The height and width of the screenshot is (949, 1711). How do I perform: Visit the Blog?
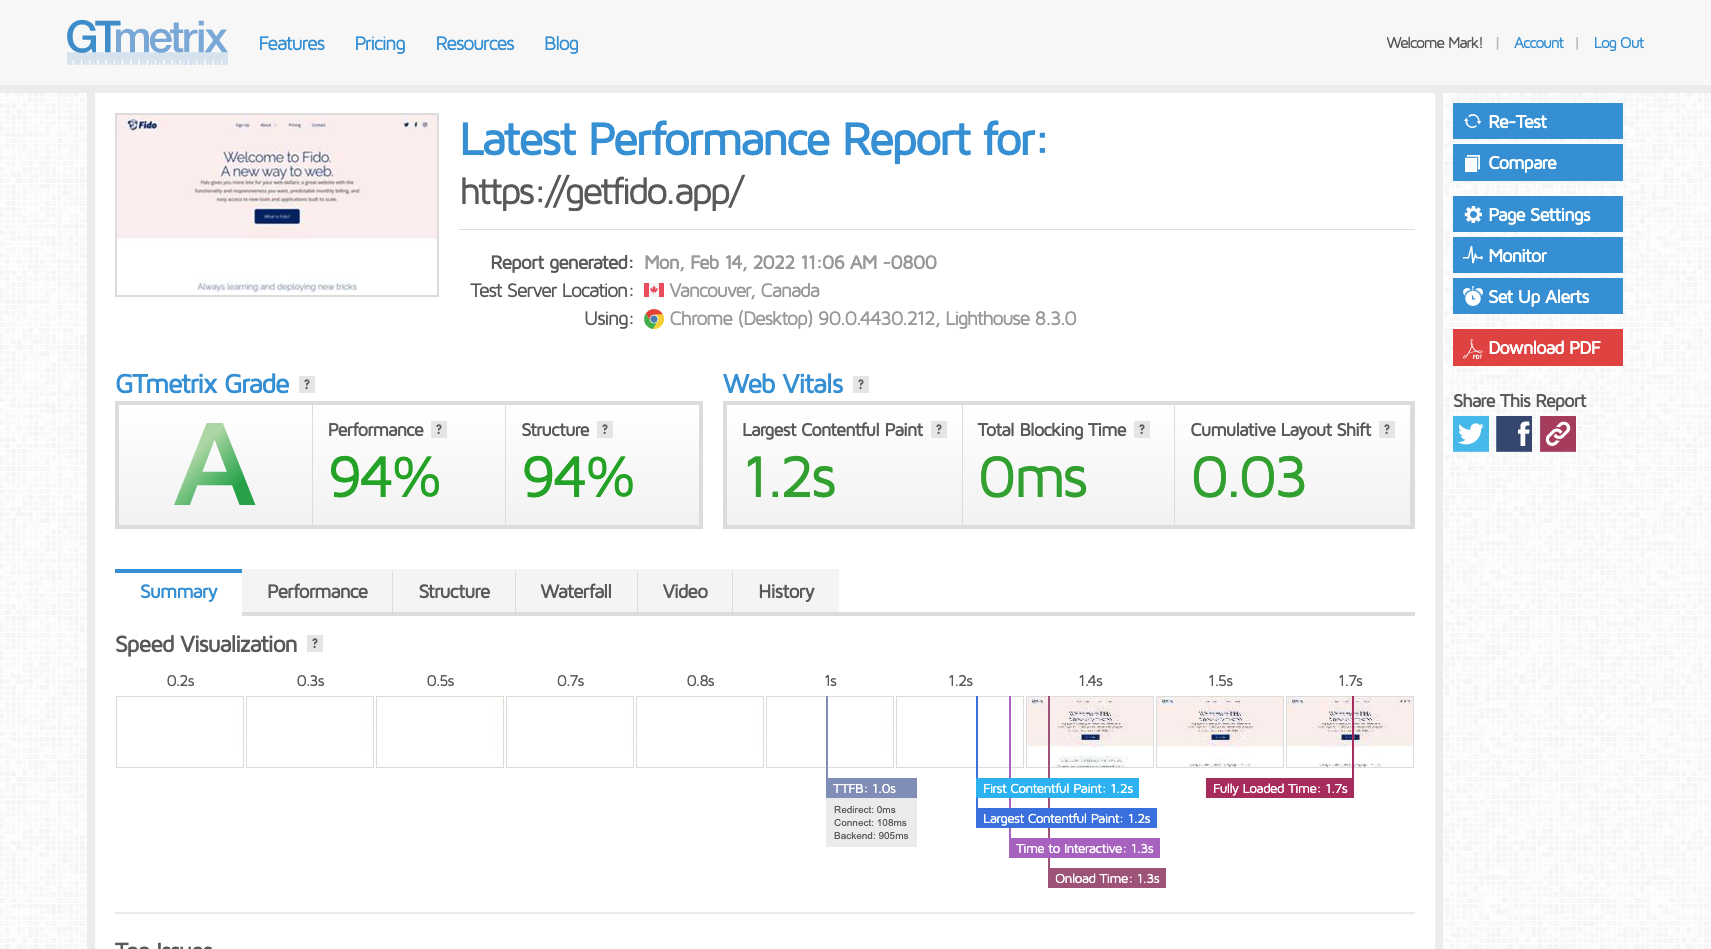[x=561, y=43]
